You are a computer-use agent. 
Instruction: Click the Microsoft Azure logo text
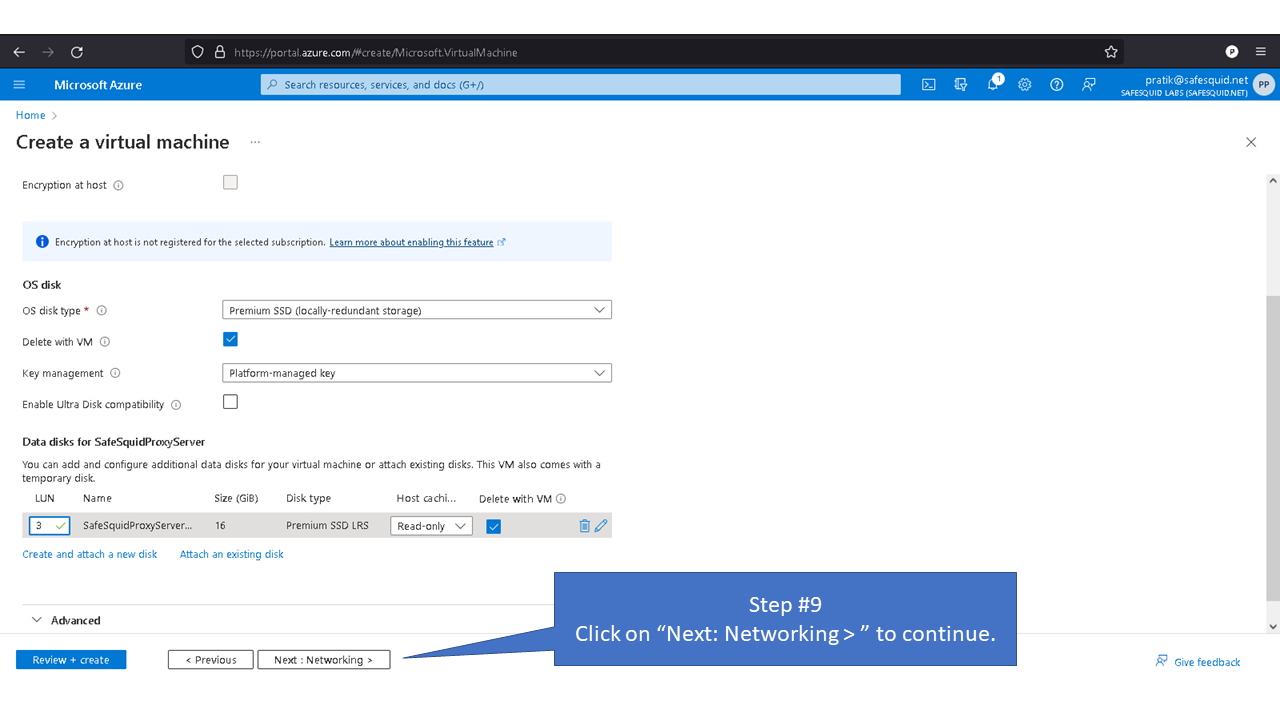98,85
